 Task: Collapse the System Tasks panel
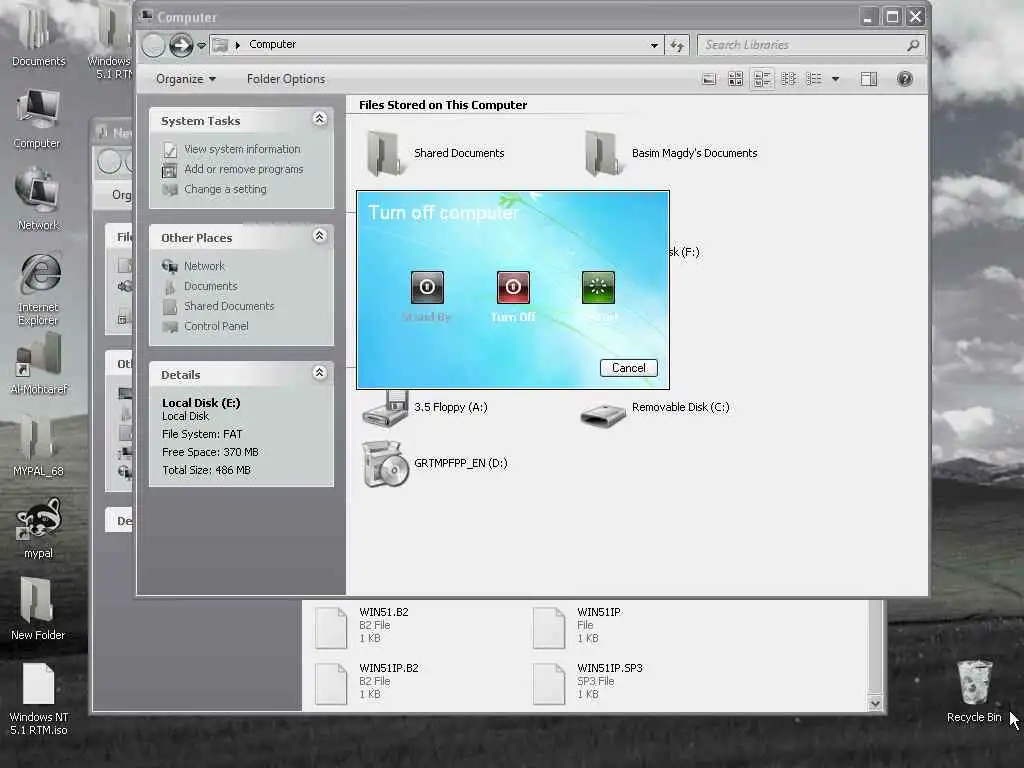319,118
